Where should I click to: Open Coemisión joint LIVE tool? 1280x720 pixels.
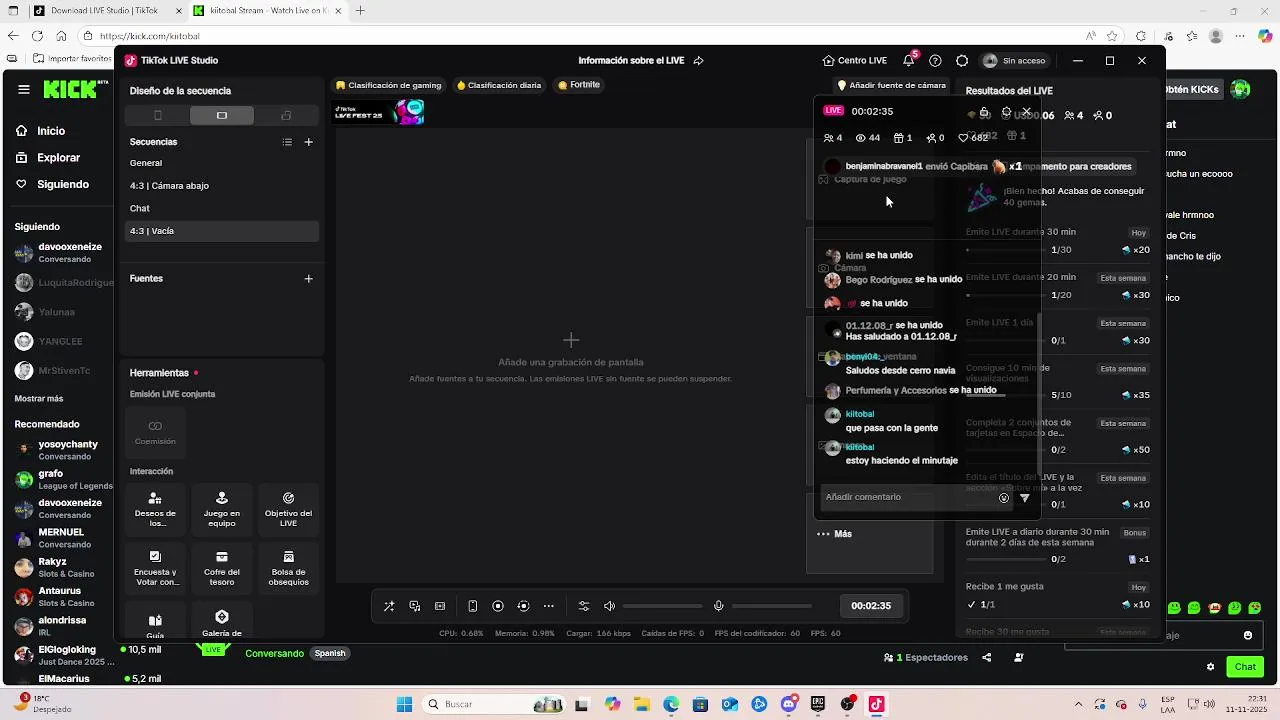(155, 432)
